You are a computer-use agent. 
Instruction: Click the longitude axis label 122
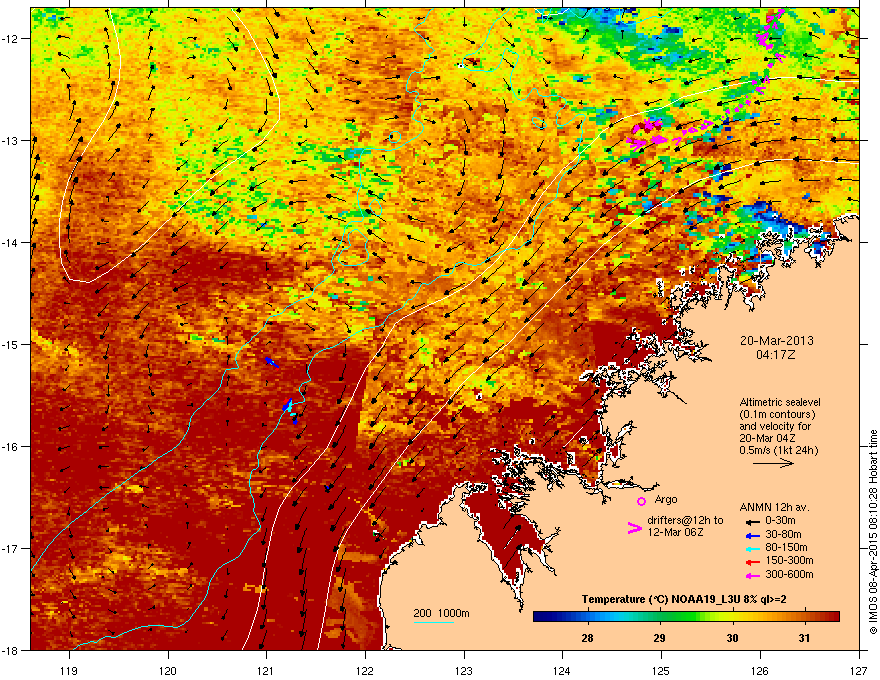click(365, 670)
